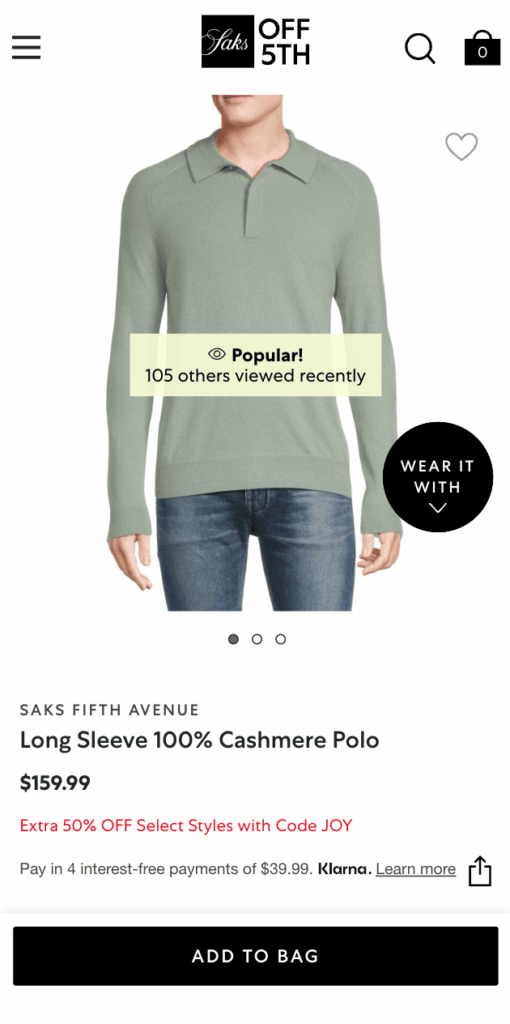The image size is (510, 1024).
Task: Select the first image carousel dot
Action: 233,639
